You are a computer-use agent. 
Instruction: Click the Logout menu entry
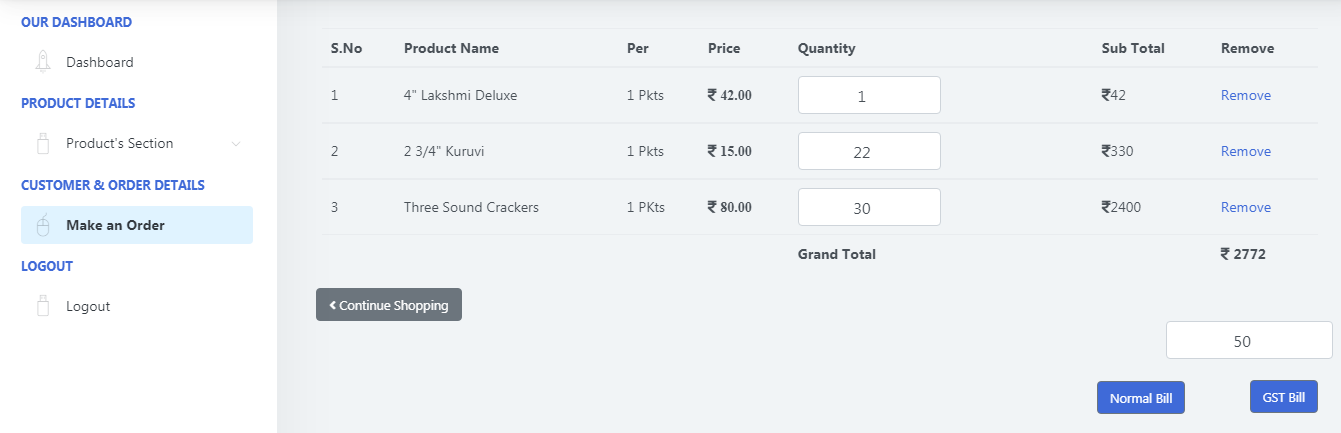pyautogui.click(x=88, y=306)
